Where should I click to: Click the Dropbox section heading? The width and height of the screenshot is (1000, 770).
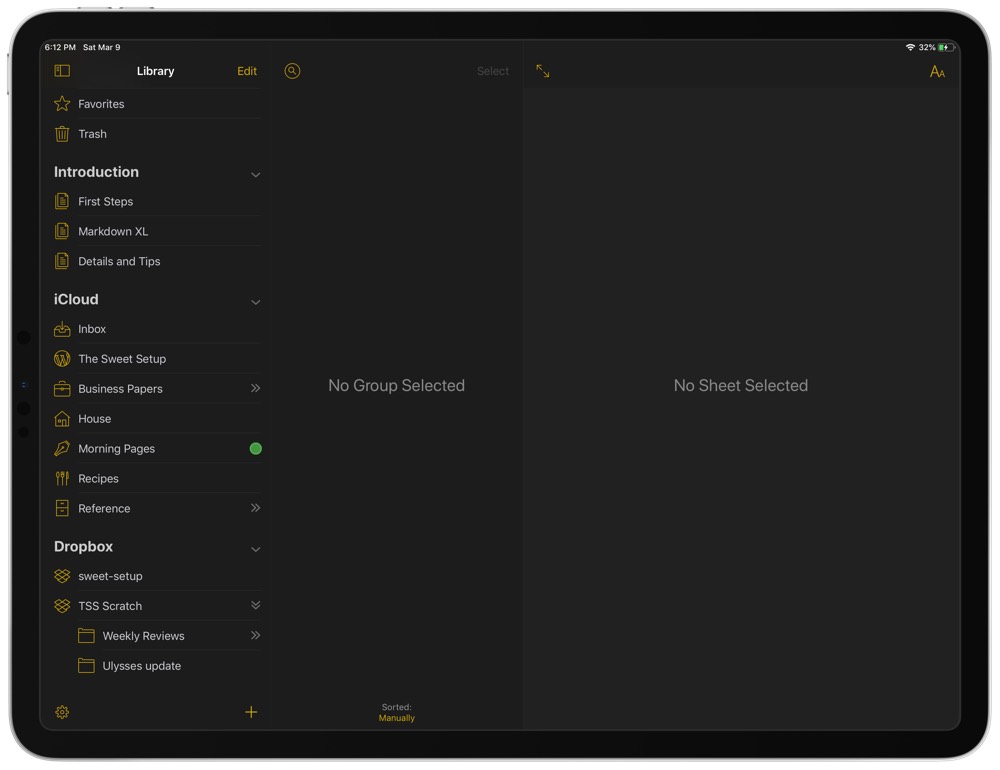[x=84, y=546]
